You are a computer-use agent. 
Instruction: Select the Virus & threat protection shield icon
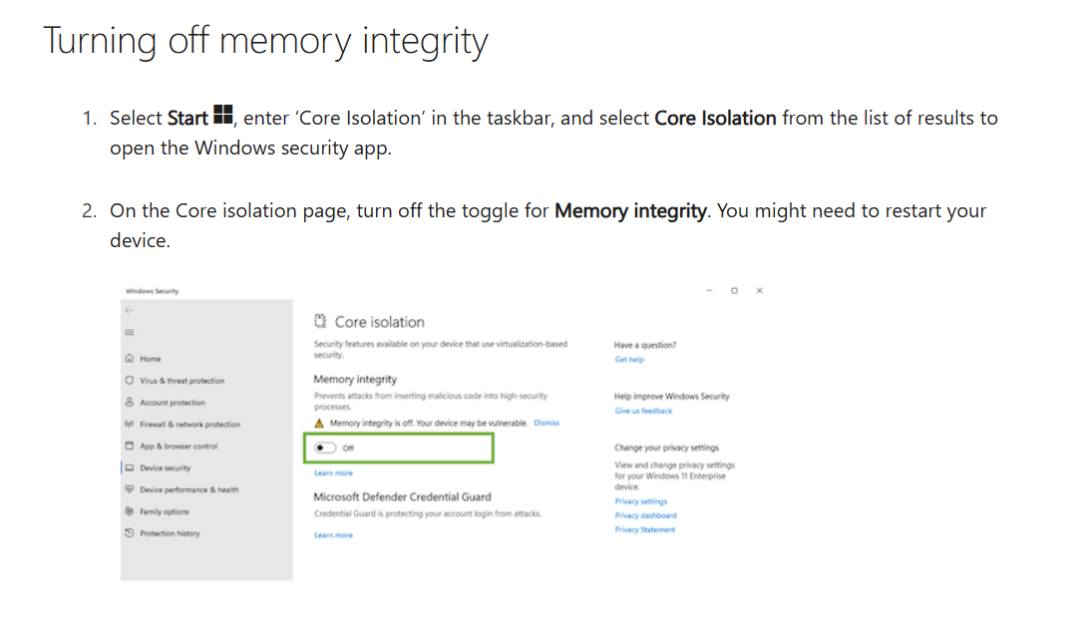(x=130, y=380)
